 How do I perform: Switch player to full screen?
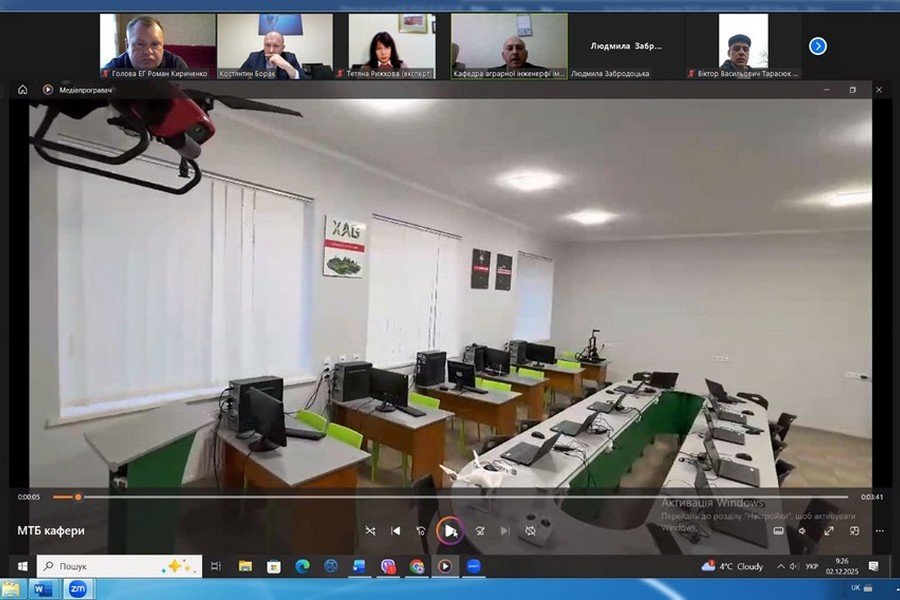(x=828, y=531)
